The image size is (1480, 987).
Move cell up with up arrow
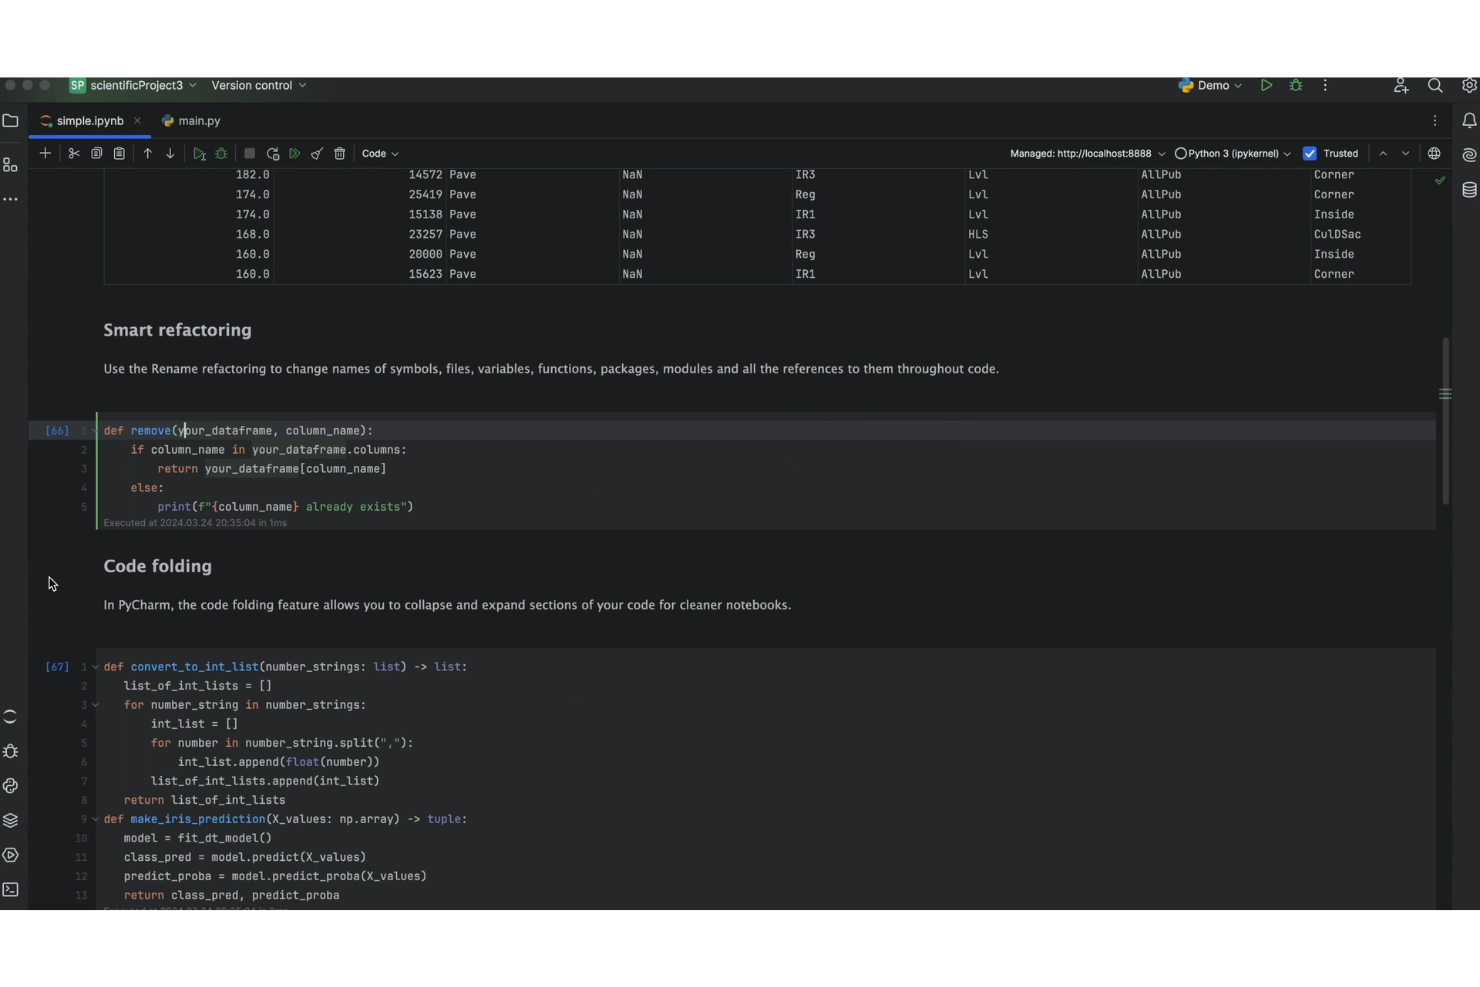147,154
